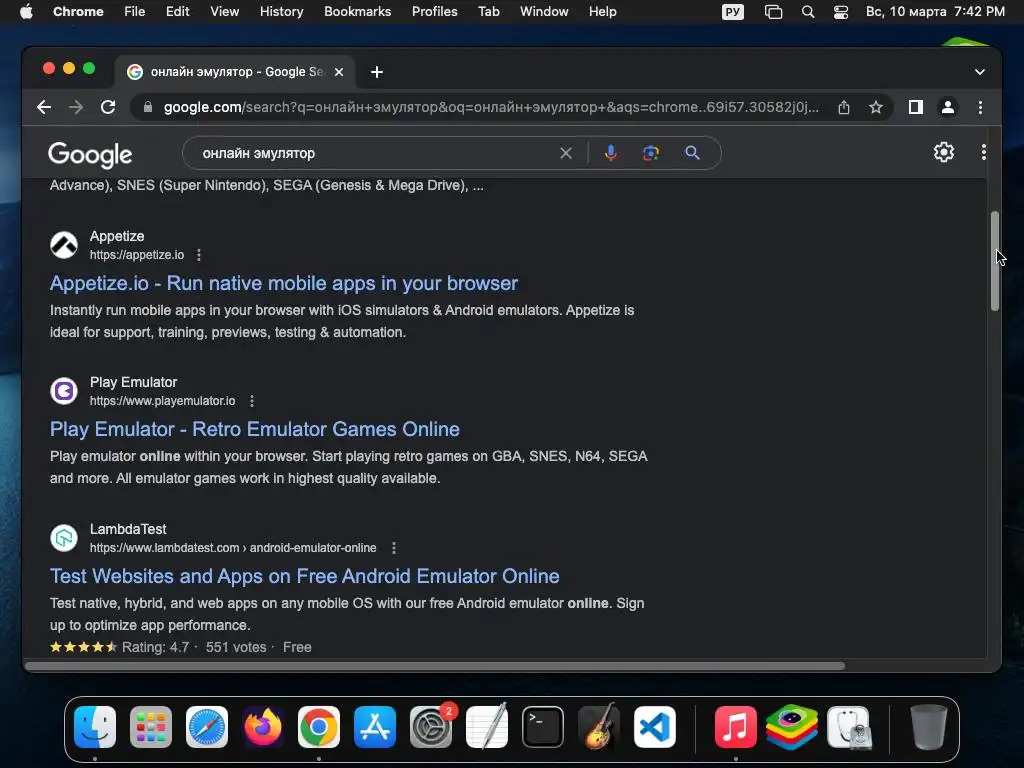The image size is (1024, 768).
Task: Open the View menu
Action: 225,12
